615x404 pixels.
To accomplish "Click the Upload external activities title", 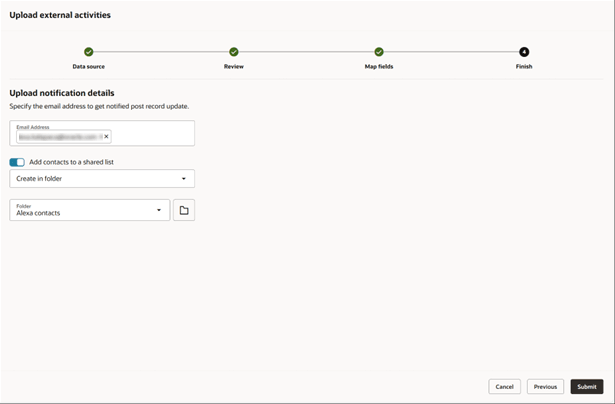I will [x=60, y=15].
